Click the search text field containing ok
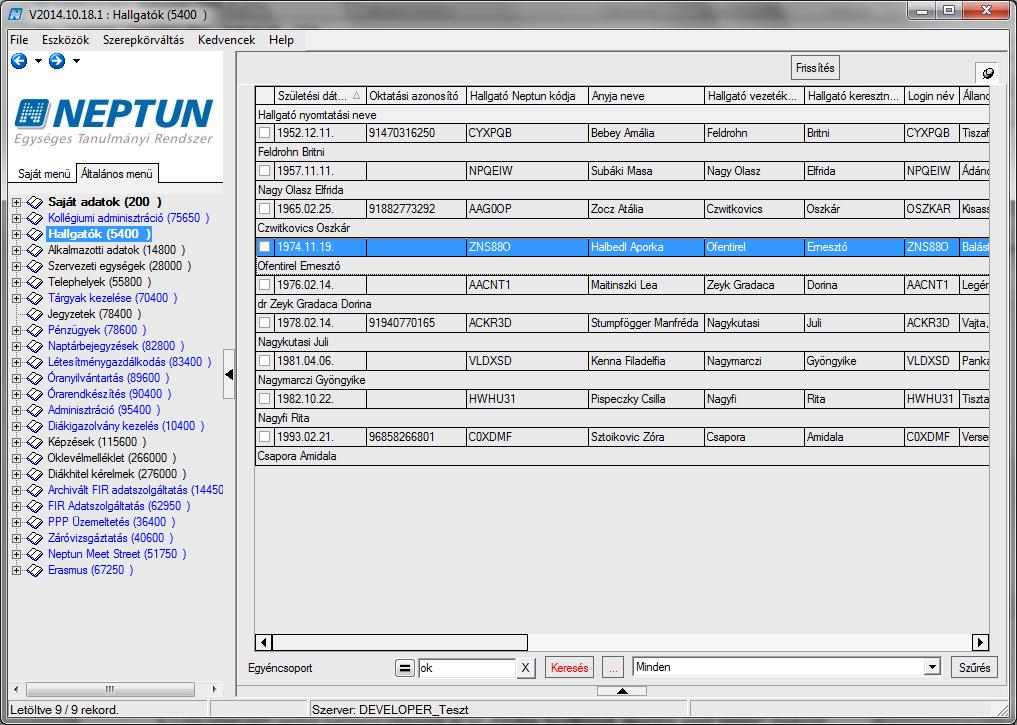This screenshot has width=1017, height=725. tap(466, 668)
